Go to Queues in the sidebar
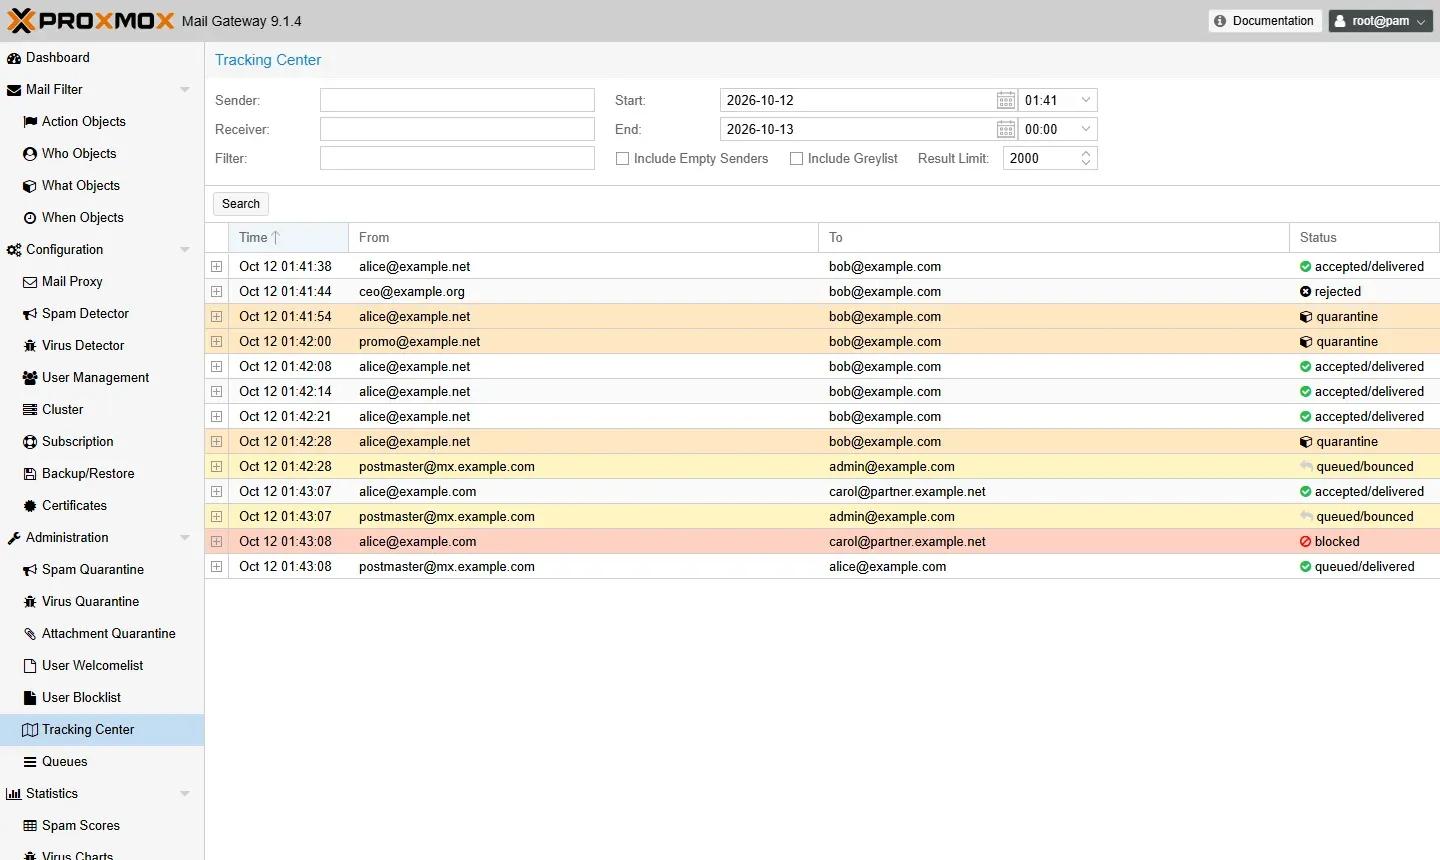 (x=102, y=762)
